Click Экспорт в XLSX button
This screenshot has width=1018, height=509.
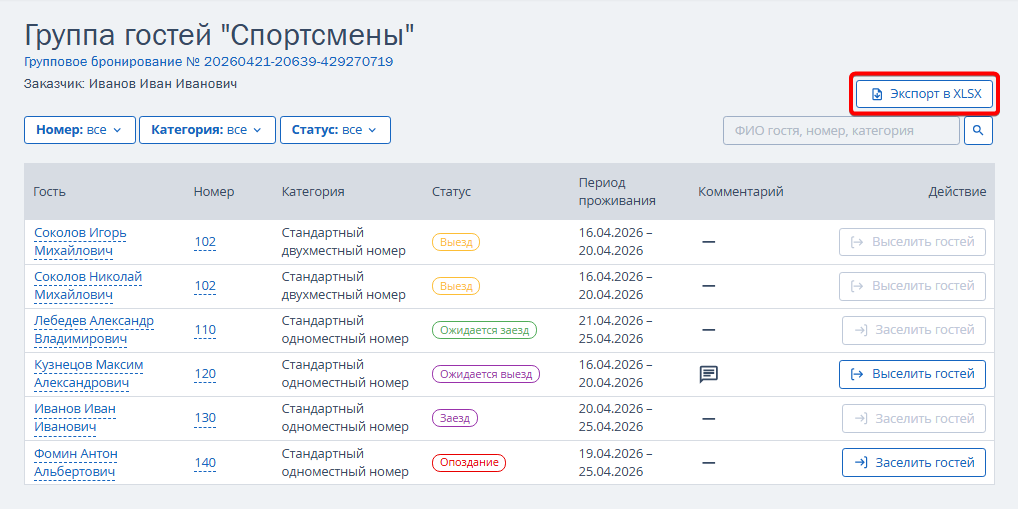pyautogui.click(x=925, y=94)
